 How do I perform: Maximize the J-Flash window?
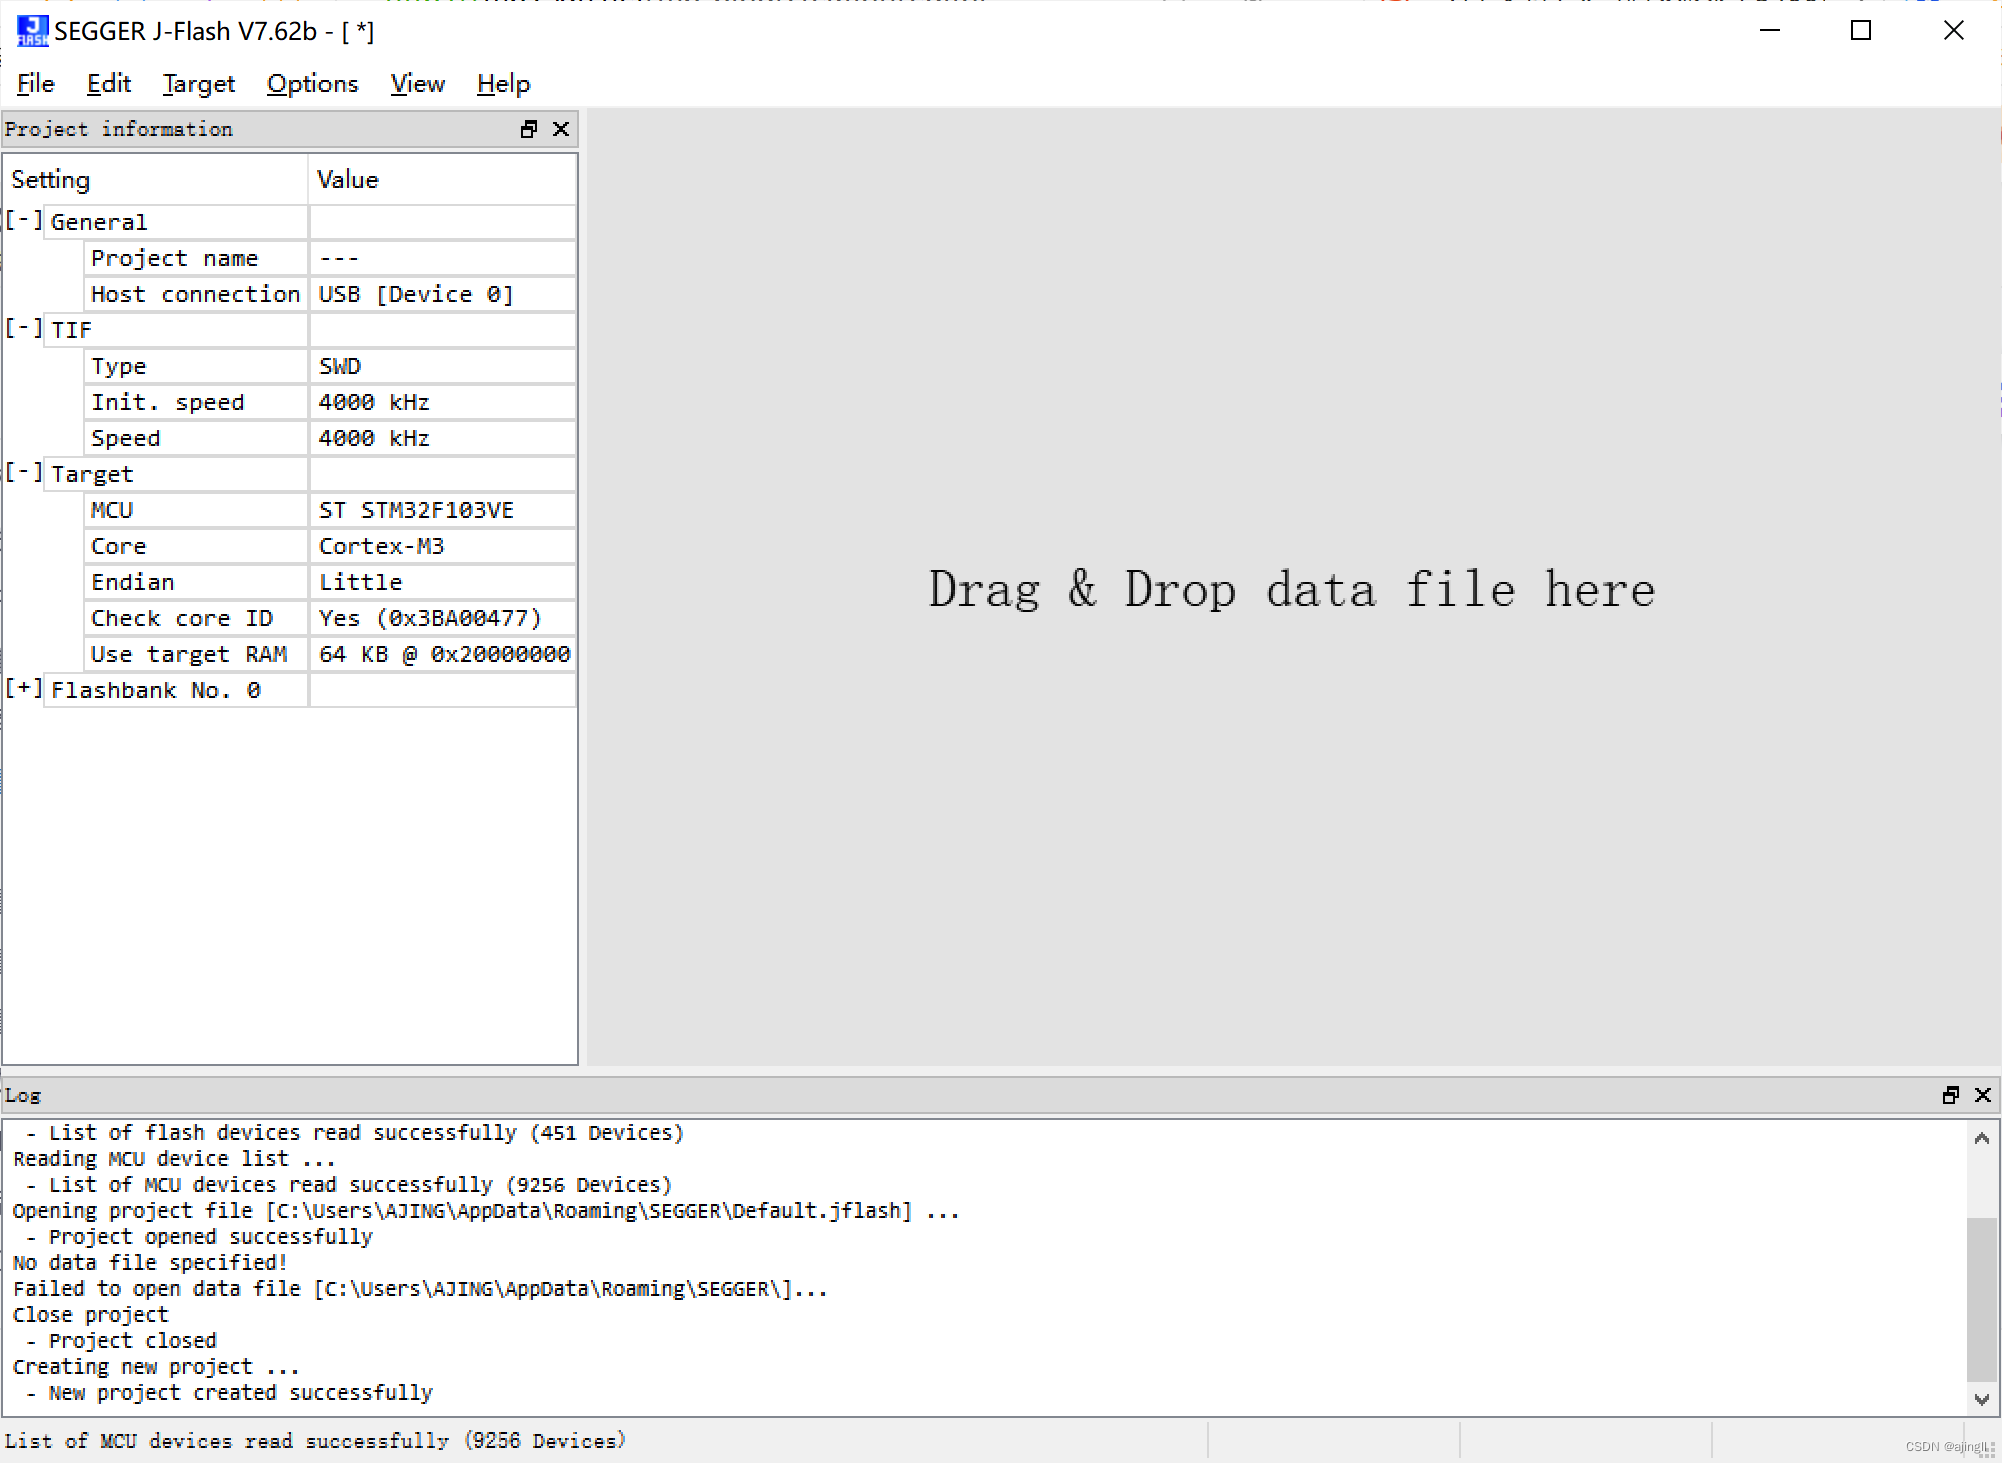click(1861, 31)
